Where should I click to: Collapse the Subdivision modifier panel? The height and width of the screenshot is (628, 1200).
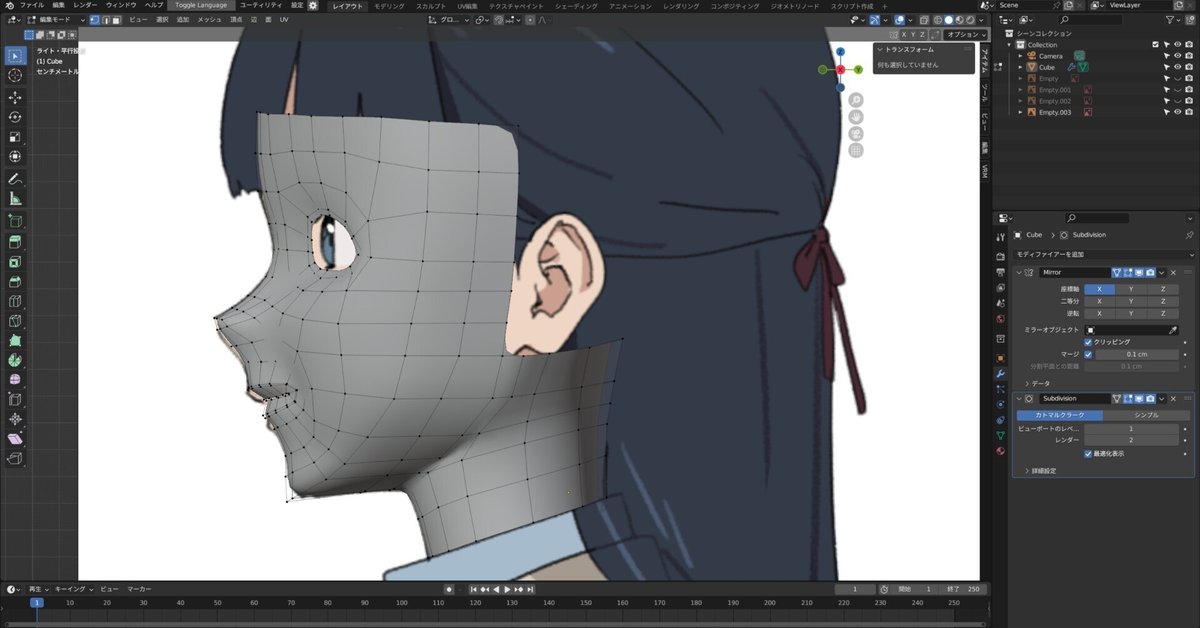[1019, 398]
